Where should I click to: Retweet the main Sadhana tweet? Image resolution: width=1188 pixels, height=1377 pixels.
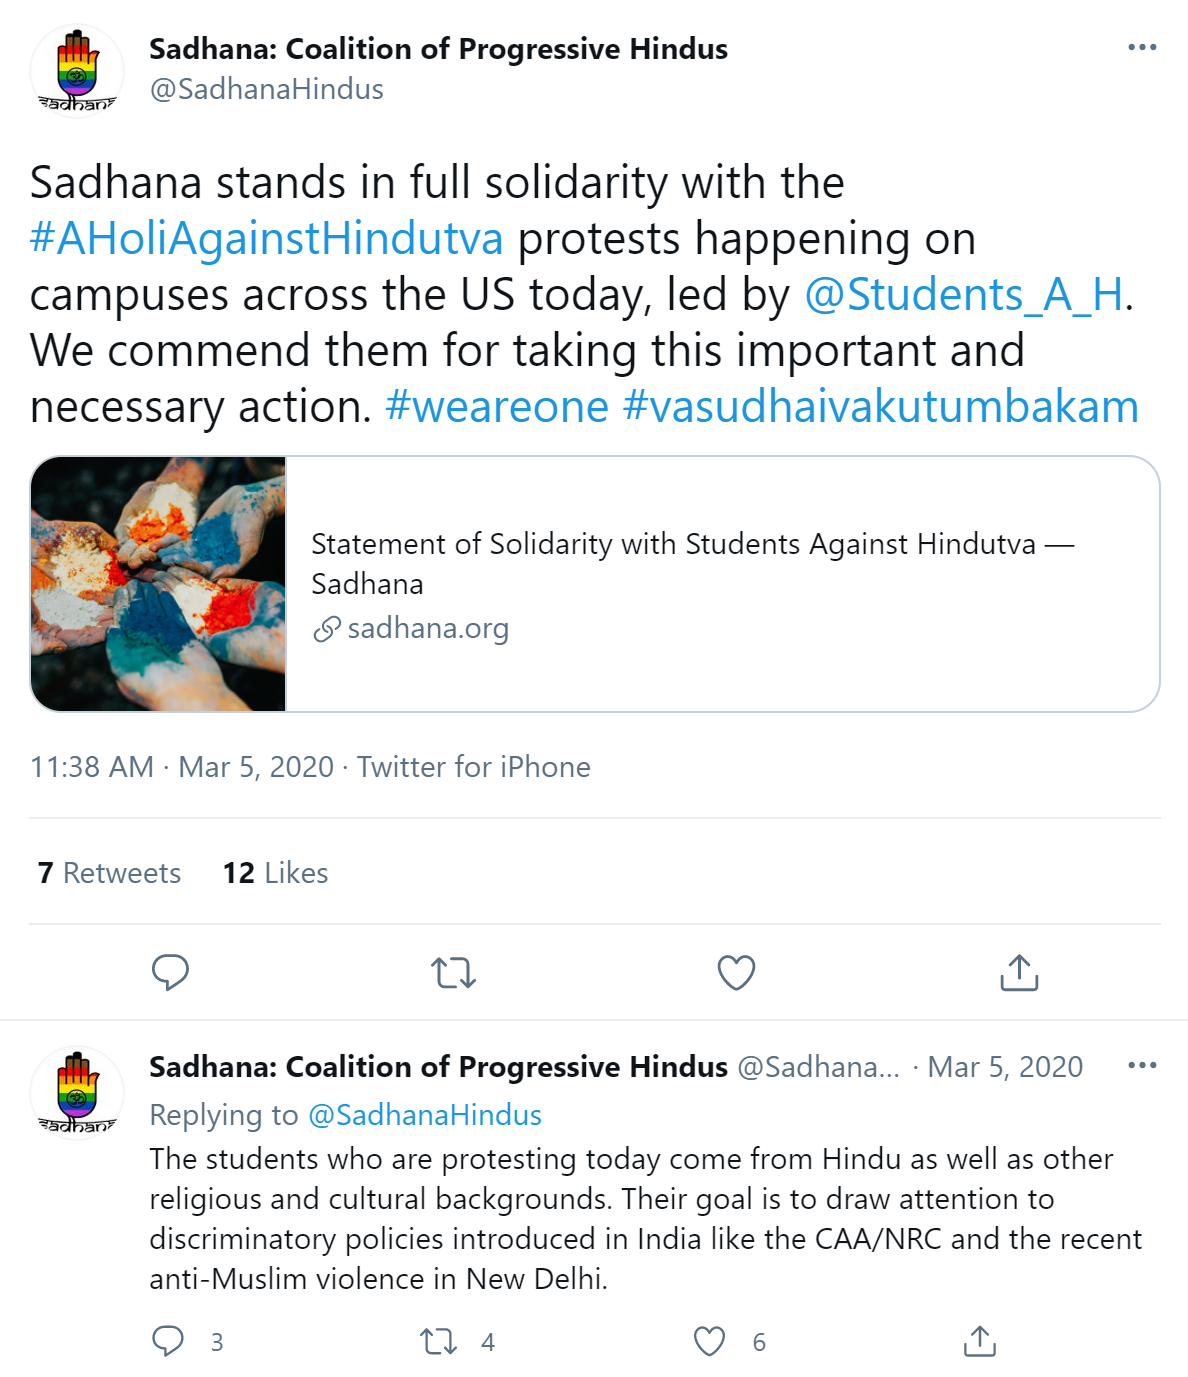(453, 972)
